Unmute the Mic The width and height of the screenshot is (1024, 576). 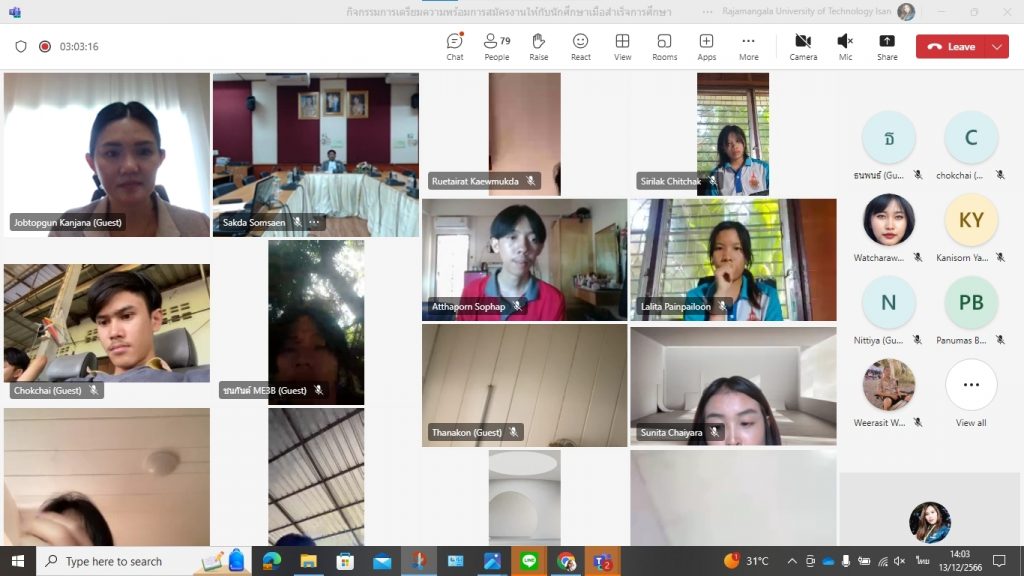tap(845, 46)
